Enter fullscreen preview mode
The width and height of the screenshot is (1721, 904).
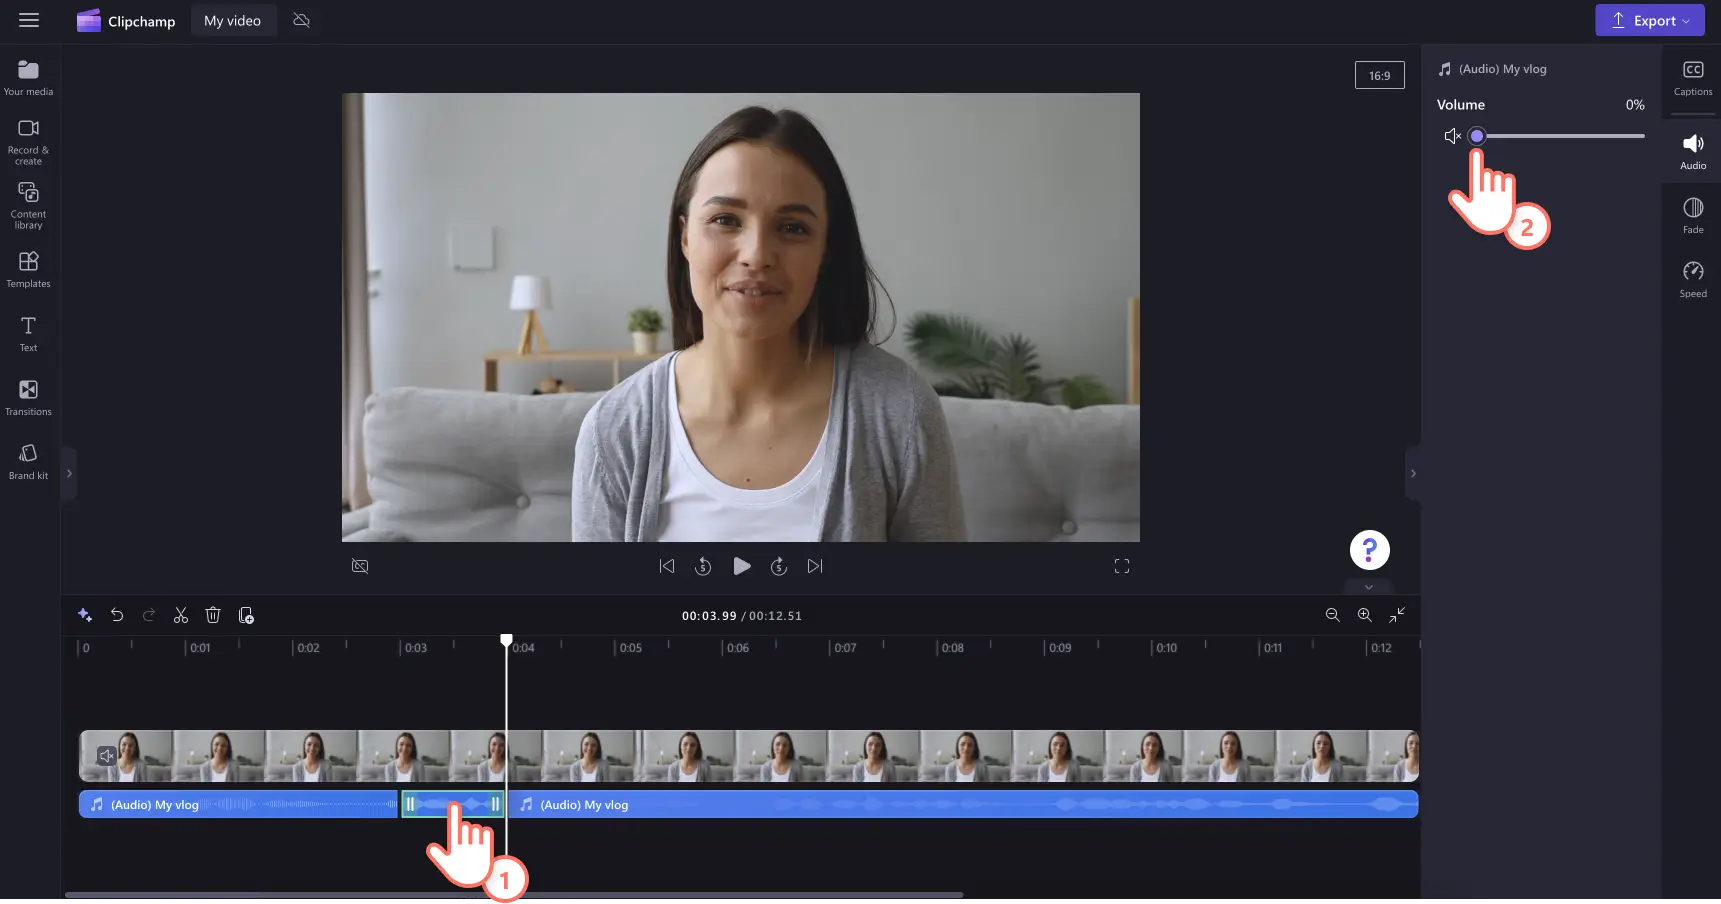tap(1121, 566)
